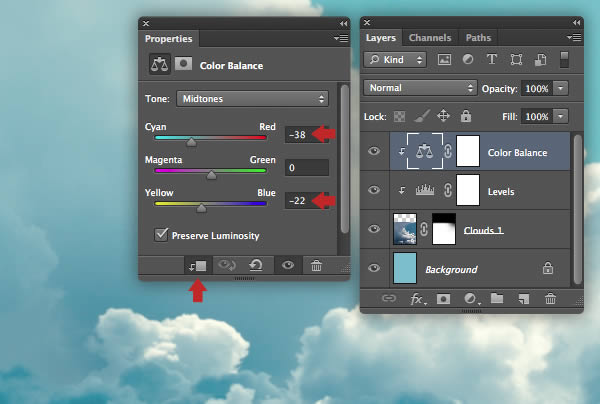Screen dimensions: 600x404
Task: Create a new group folder icon
Action: click(497, 298)
